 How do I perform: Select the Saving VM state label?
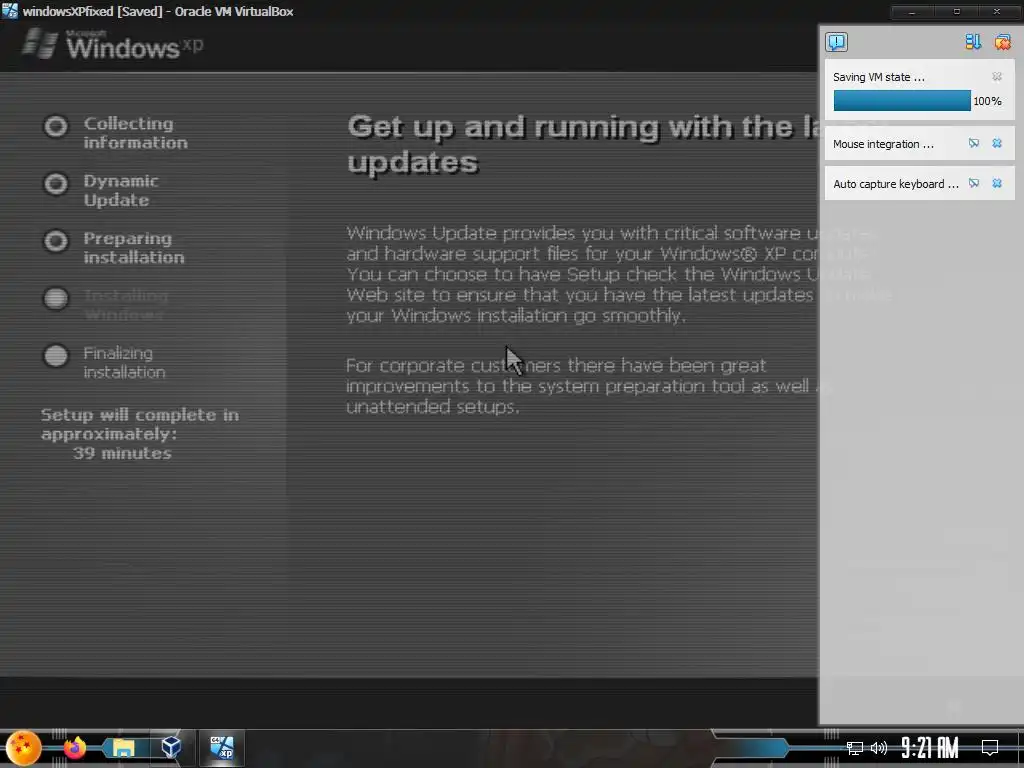tap(878, 77)
